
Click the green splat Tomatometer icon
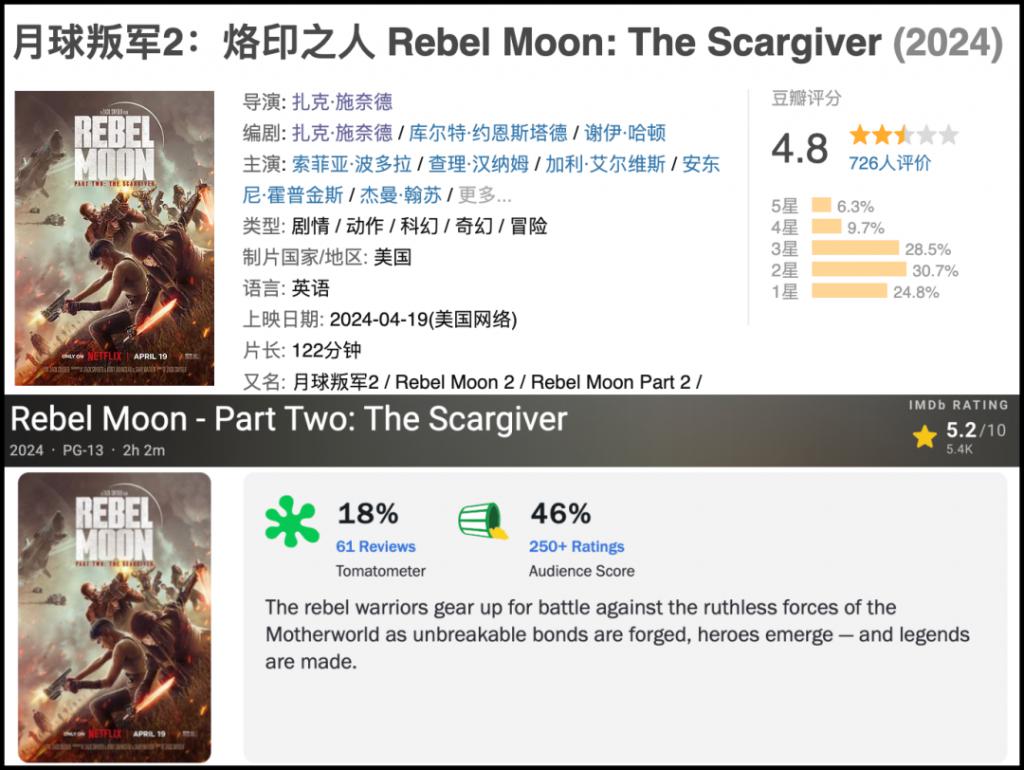pyautogui.click(x=291, y=521)
